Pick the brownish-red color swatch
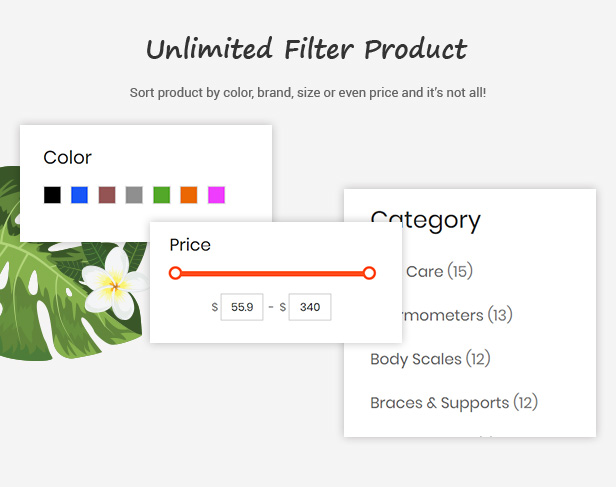This screenshot has height=487, width=616. tap(107, 195)
